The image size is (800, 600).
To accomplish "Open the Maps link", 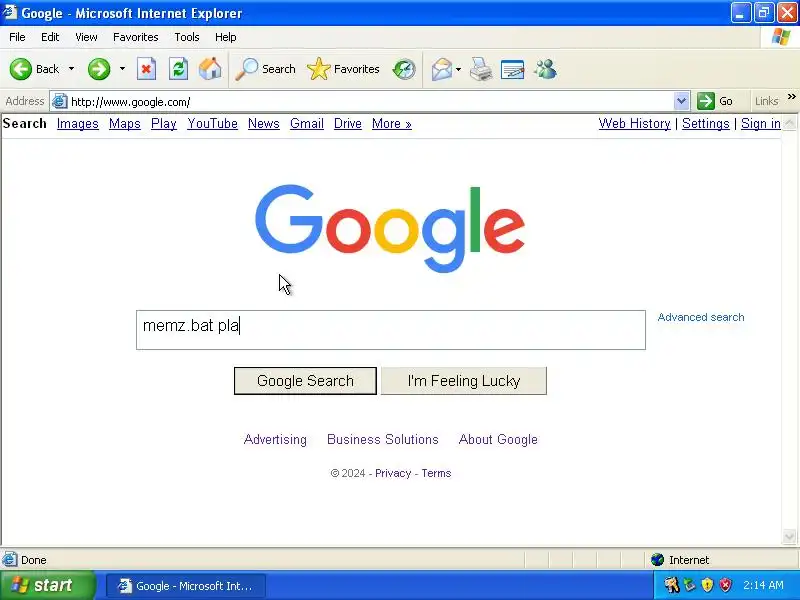I will pos(124,123).
